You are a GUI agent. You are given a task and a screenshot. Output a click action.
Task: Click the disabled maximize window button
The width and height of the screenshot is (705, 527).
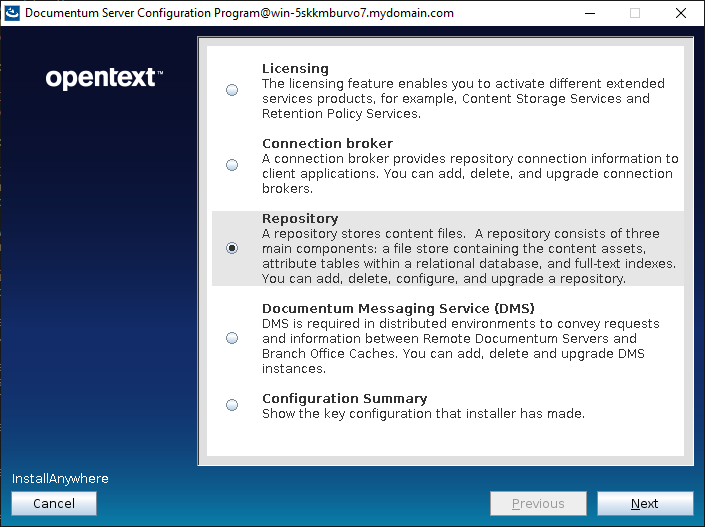pyautogui.click(x=634, y=13)
